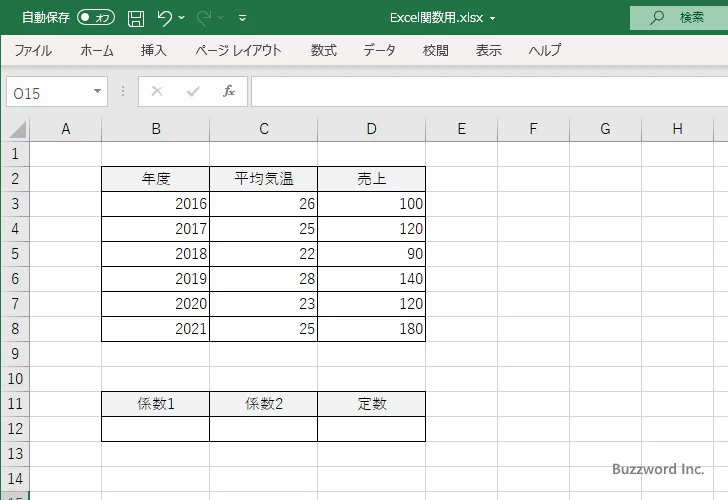This screenshot has width=728, height=500.
Task: Open the ファイル tab
Action: [x=33, y=50]
